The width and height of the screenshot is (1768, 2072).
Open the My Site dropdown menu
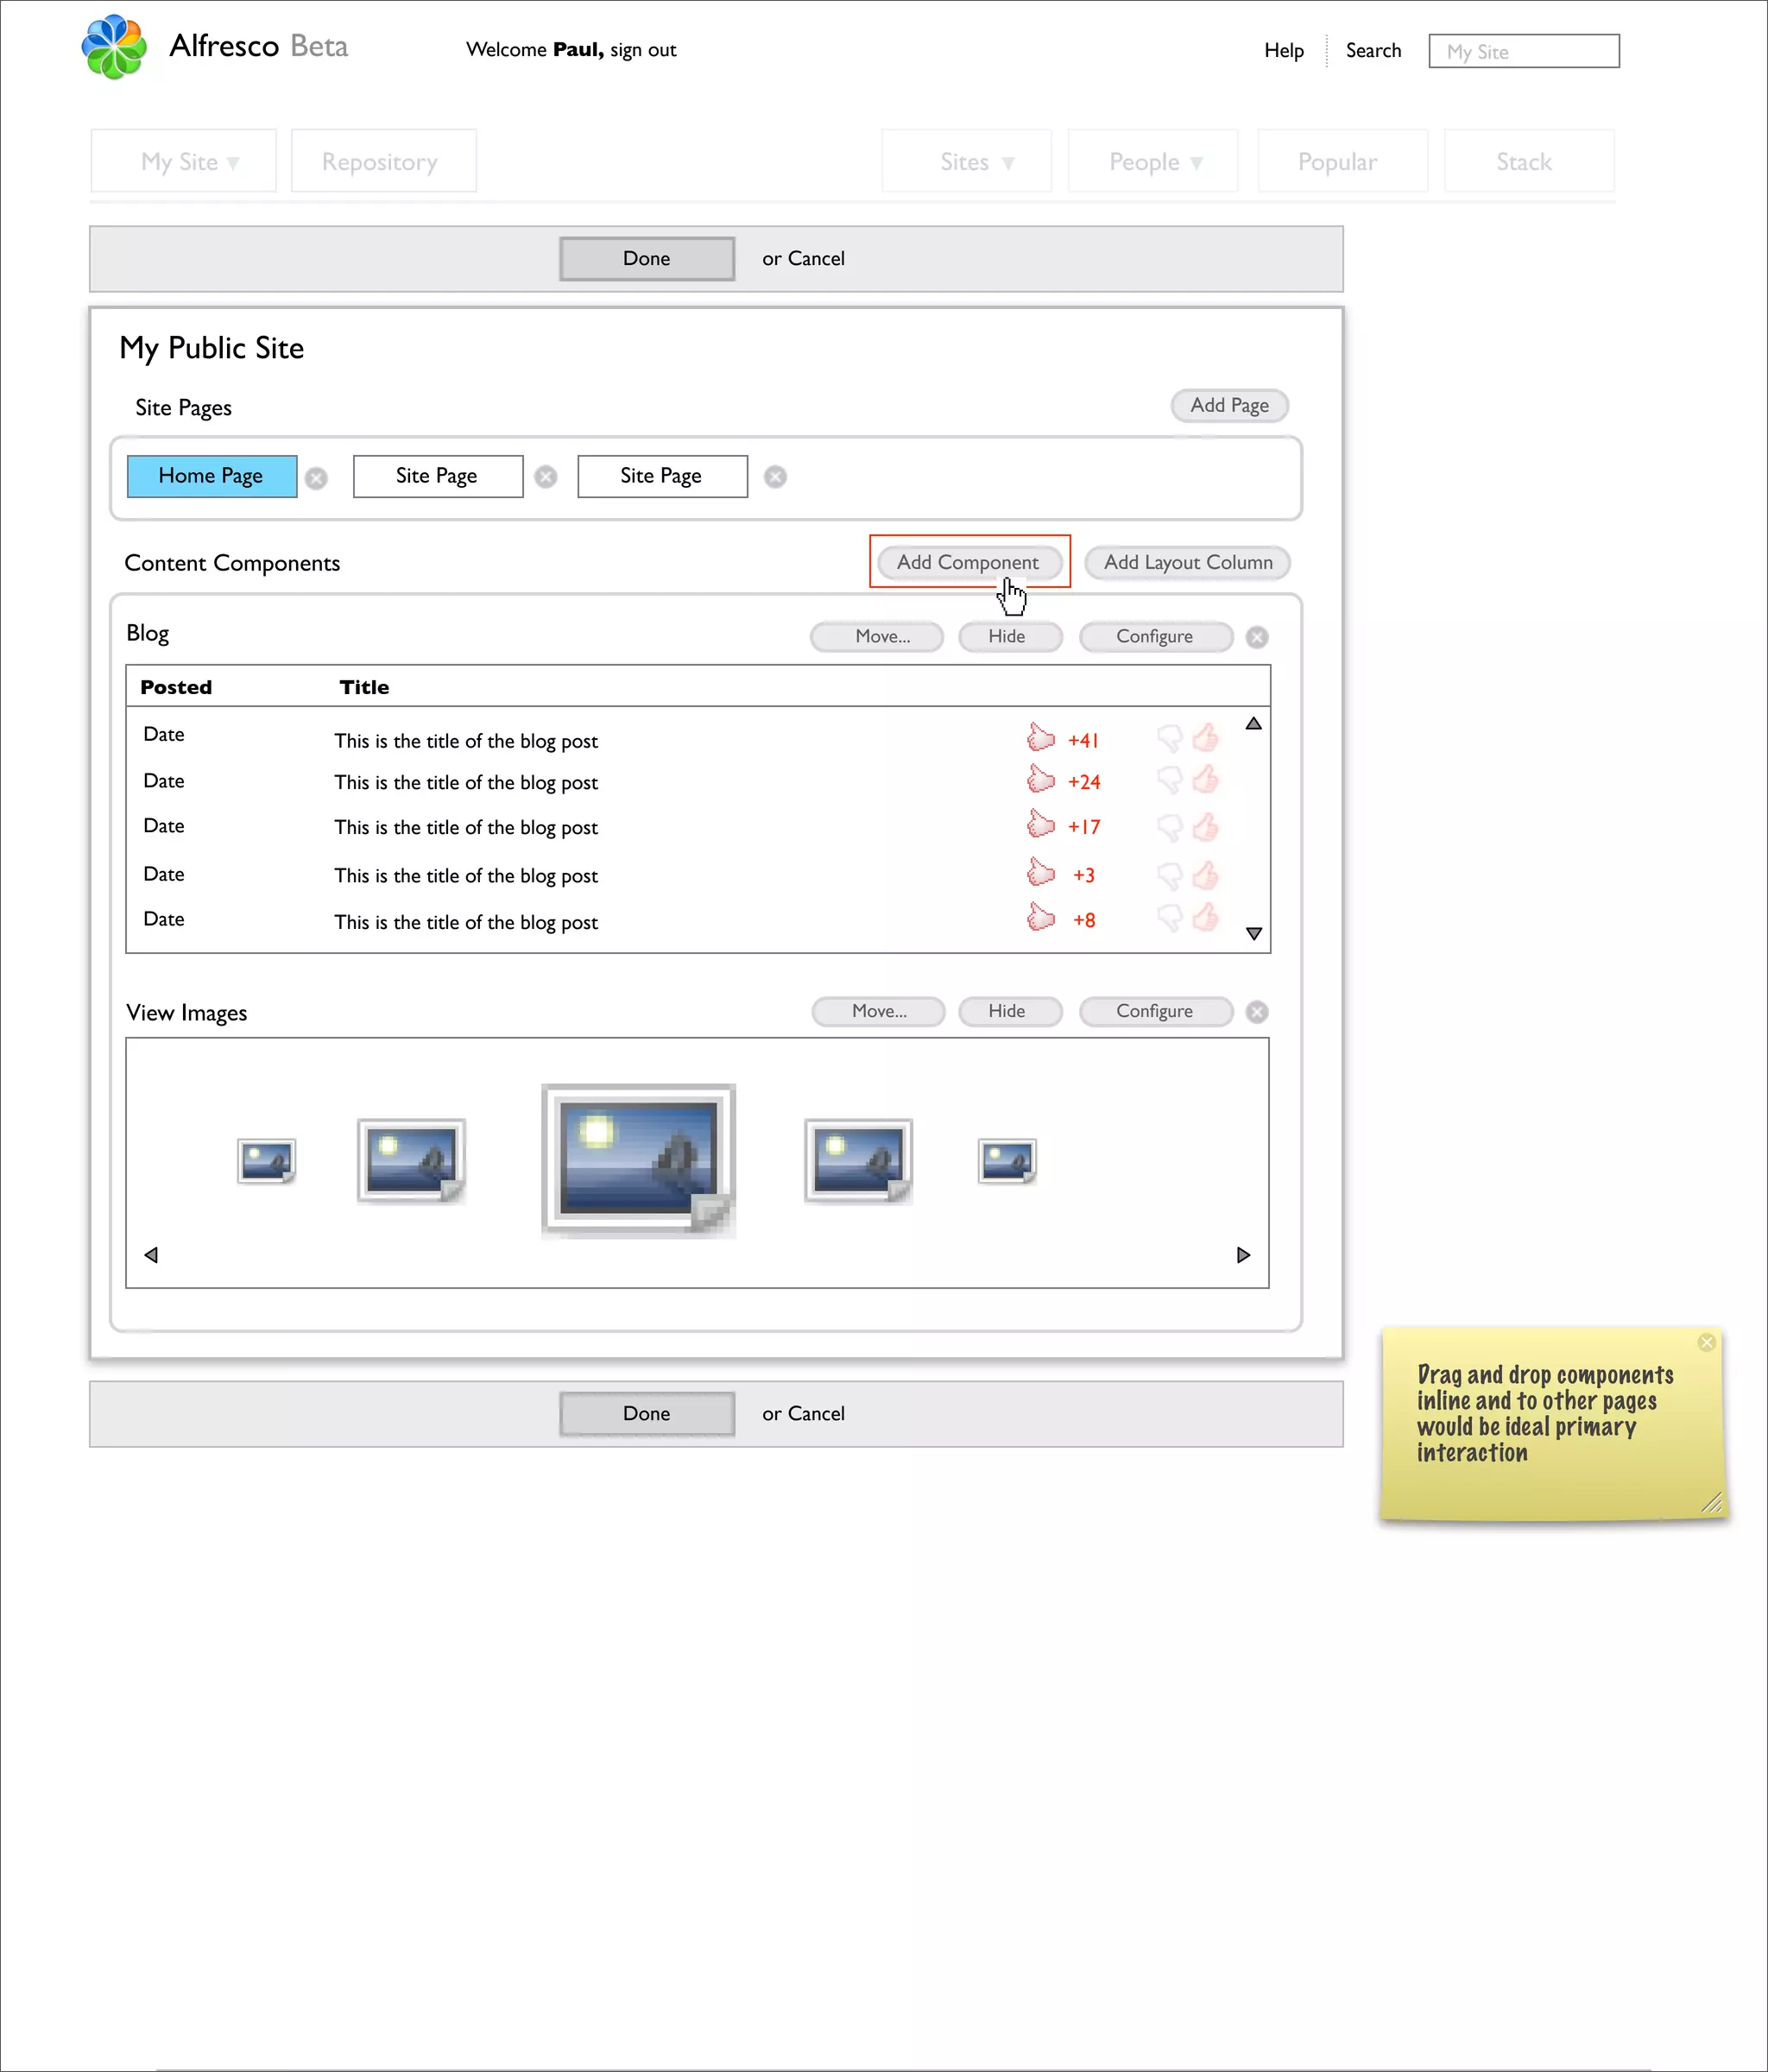tap(184, 161)
